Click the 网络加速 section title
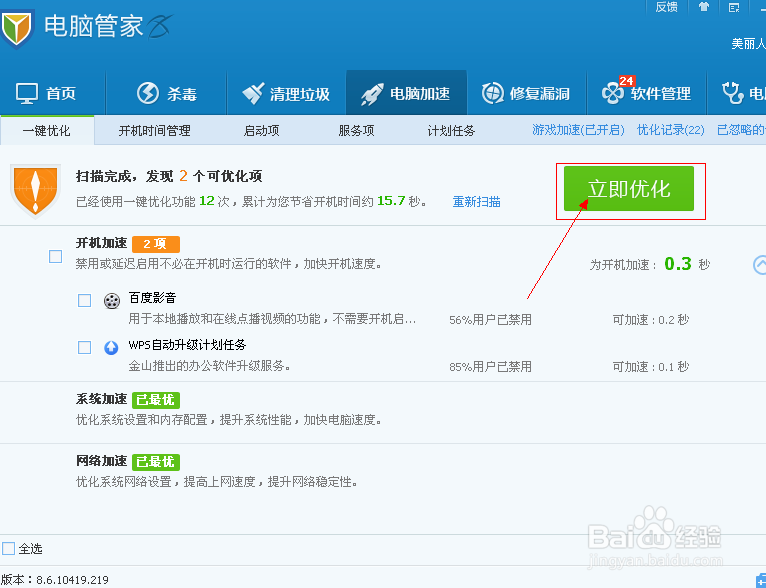This screenshot has height=588, width=766. tap(101, 461)
